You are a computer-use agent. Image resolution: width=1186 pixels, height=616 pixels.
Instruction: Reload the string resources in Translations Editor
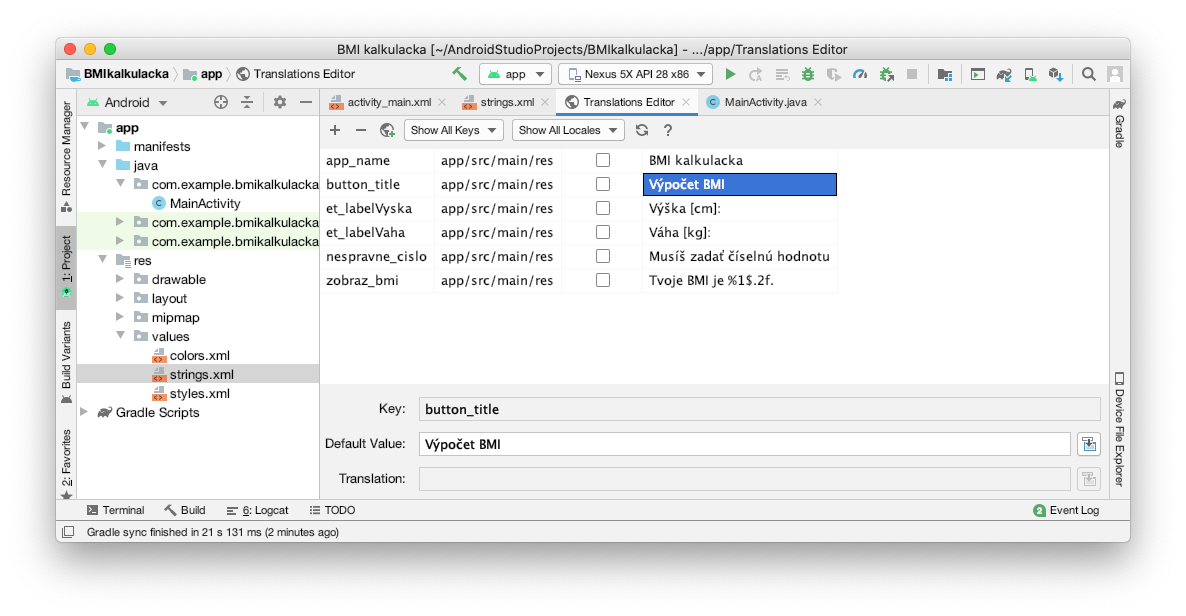point(642,130)
